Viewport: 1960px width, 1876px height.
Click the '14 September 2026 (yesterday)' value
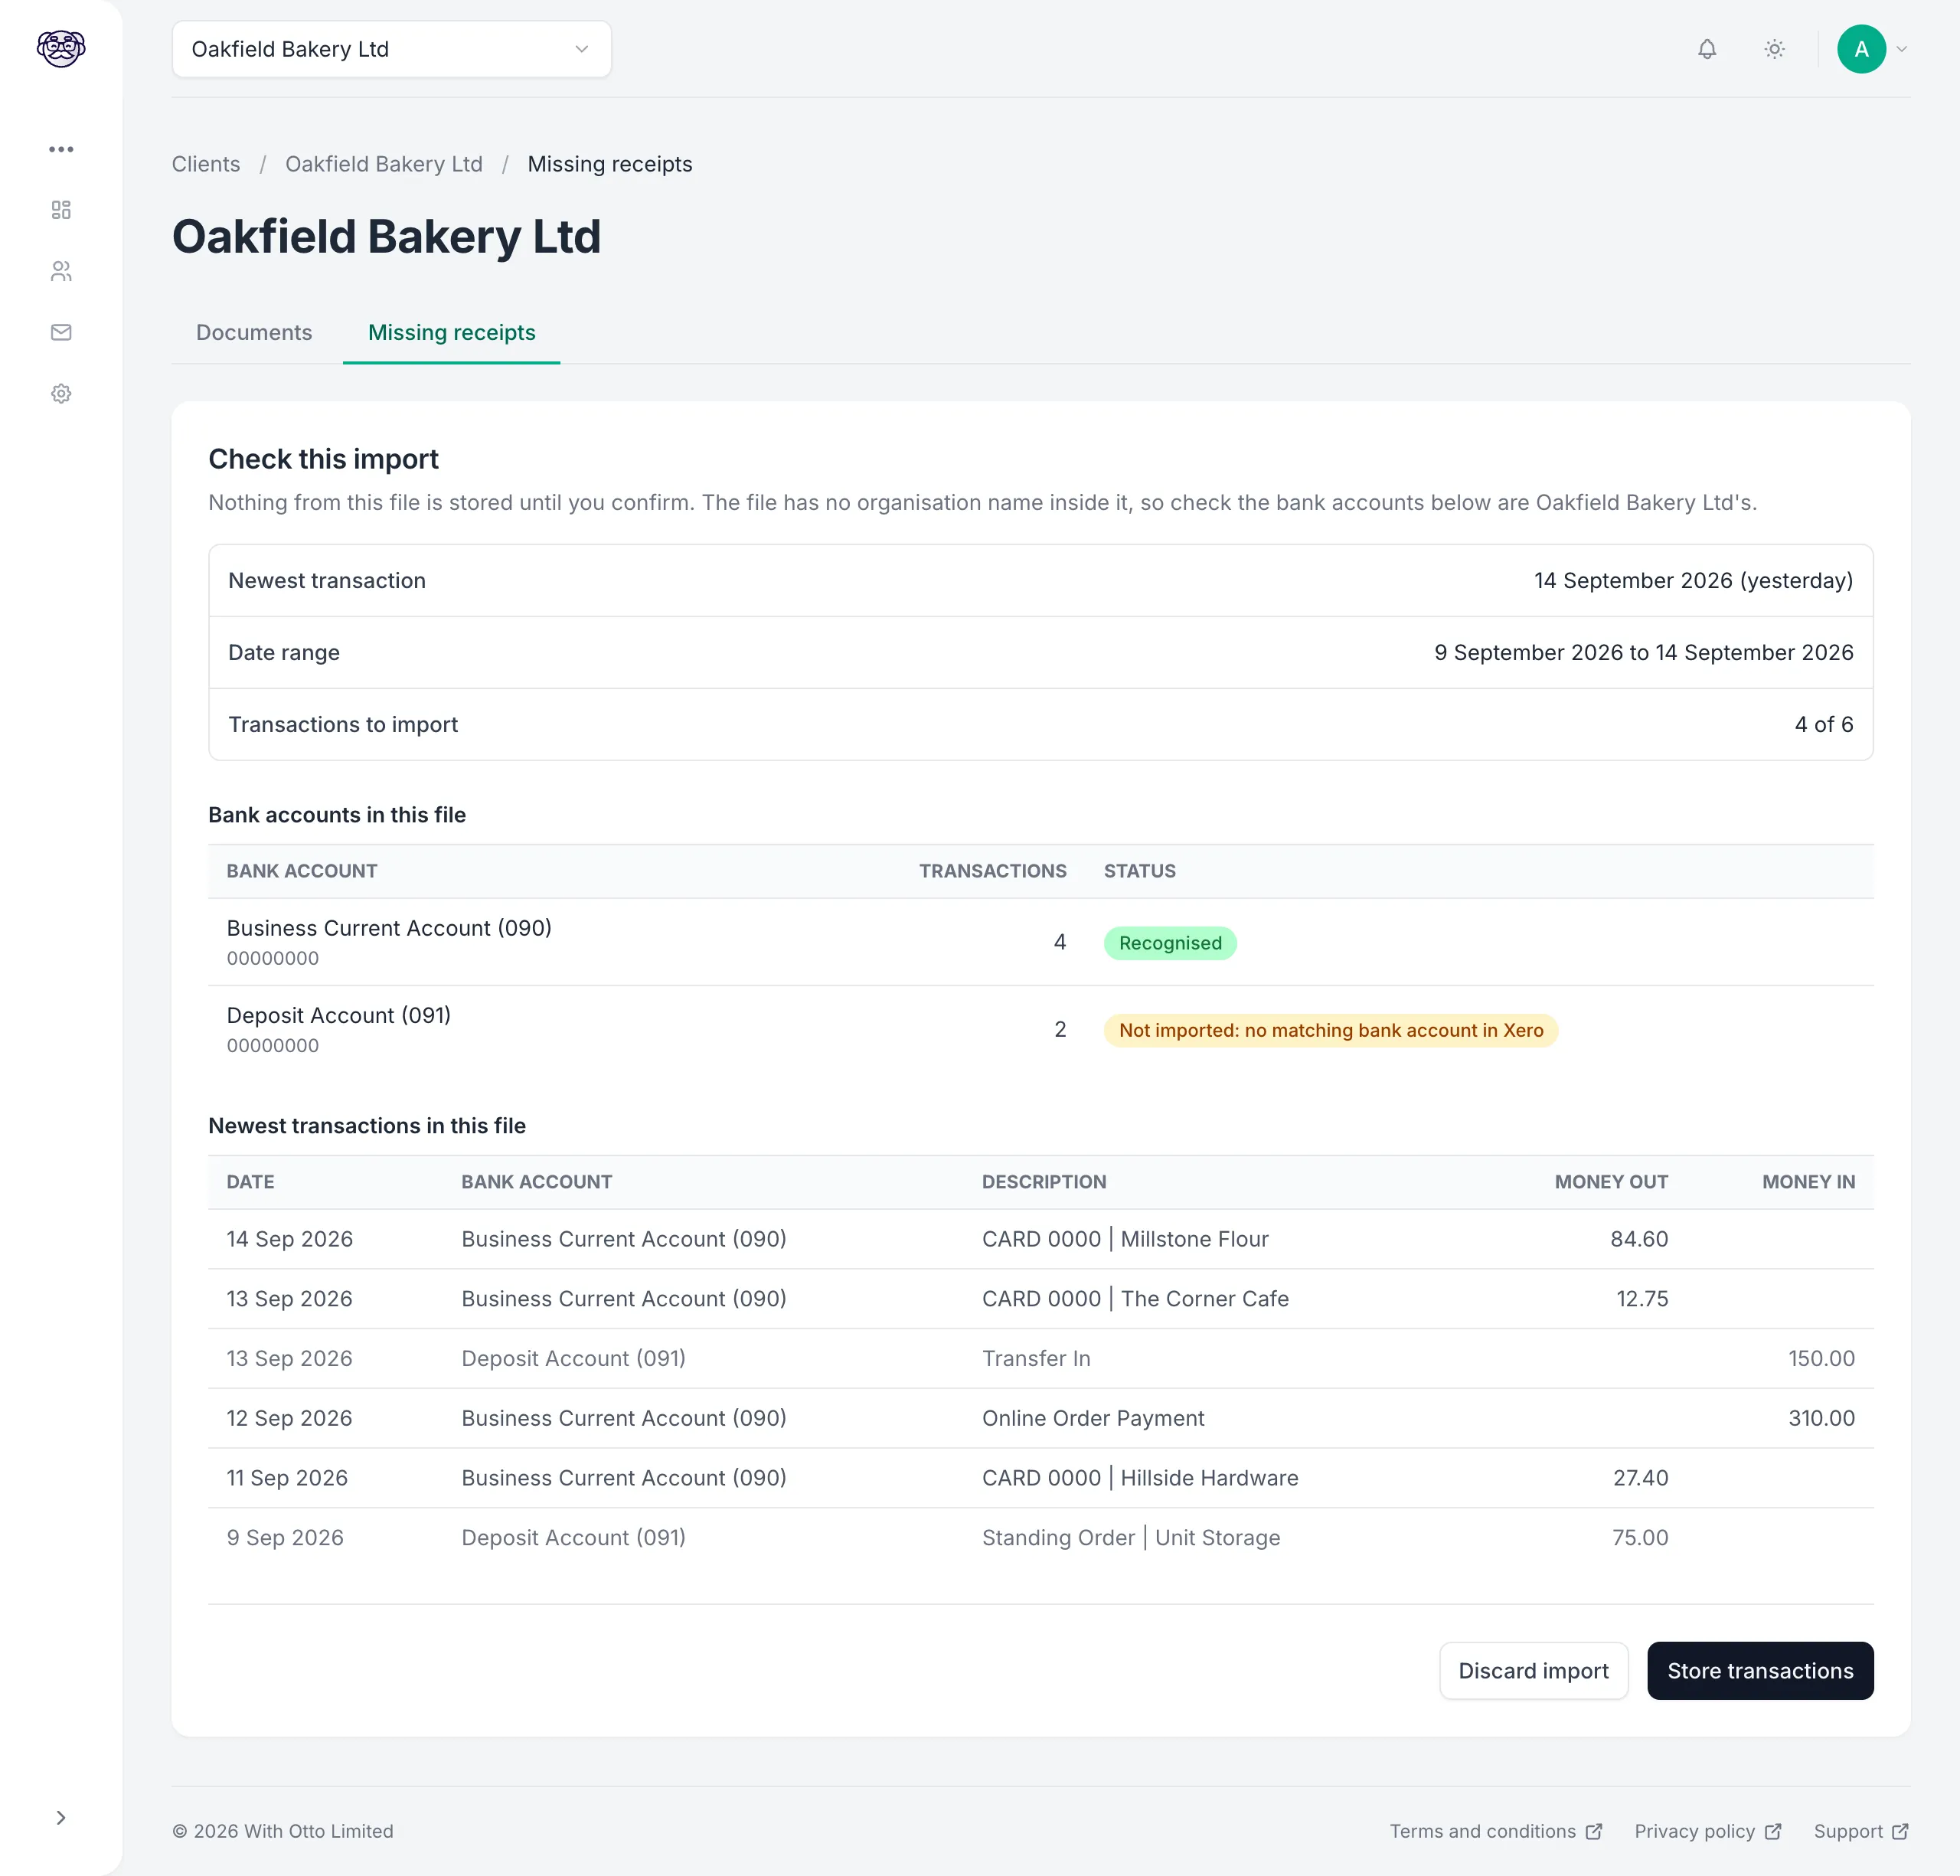click(1693, 581)
